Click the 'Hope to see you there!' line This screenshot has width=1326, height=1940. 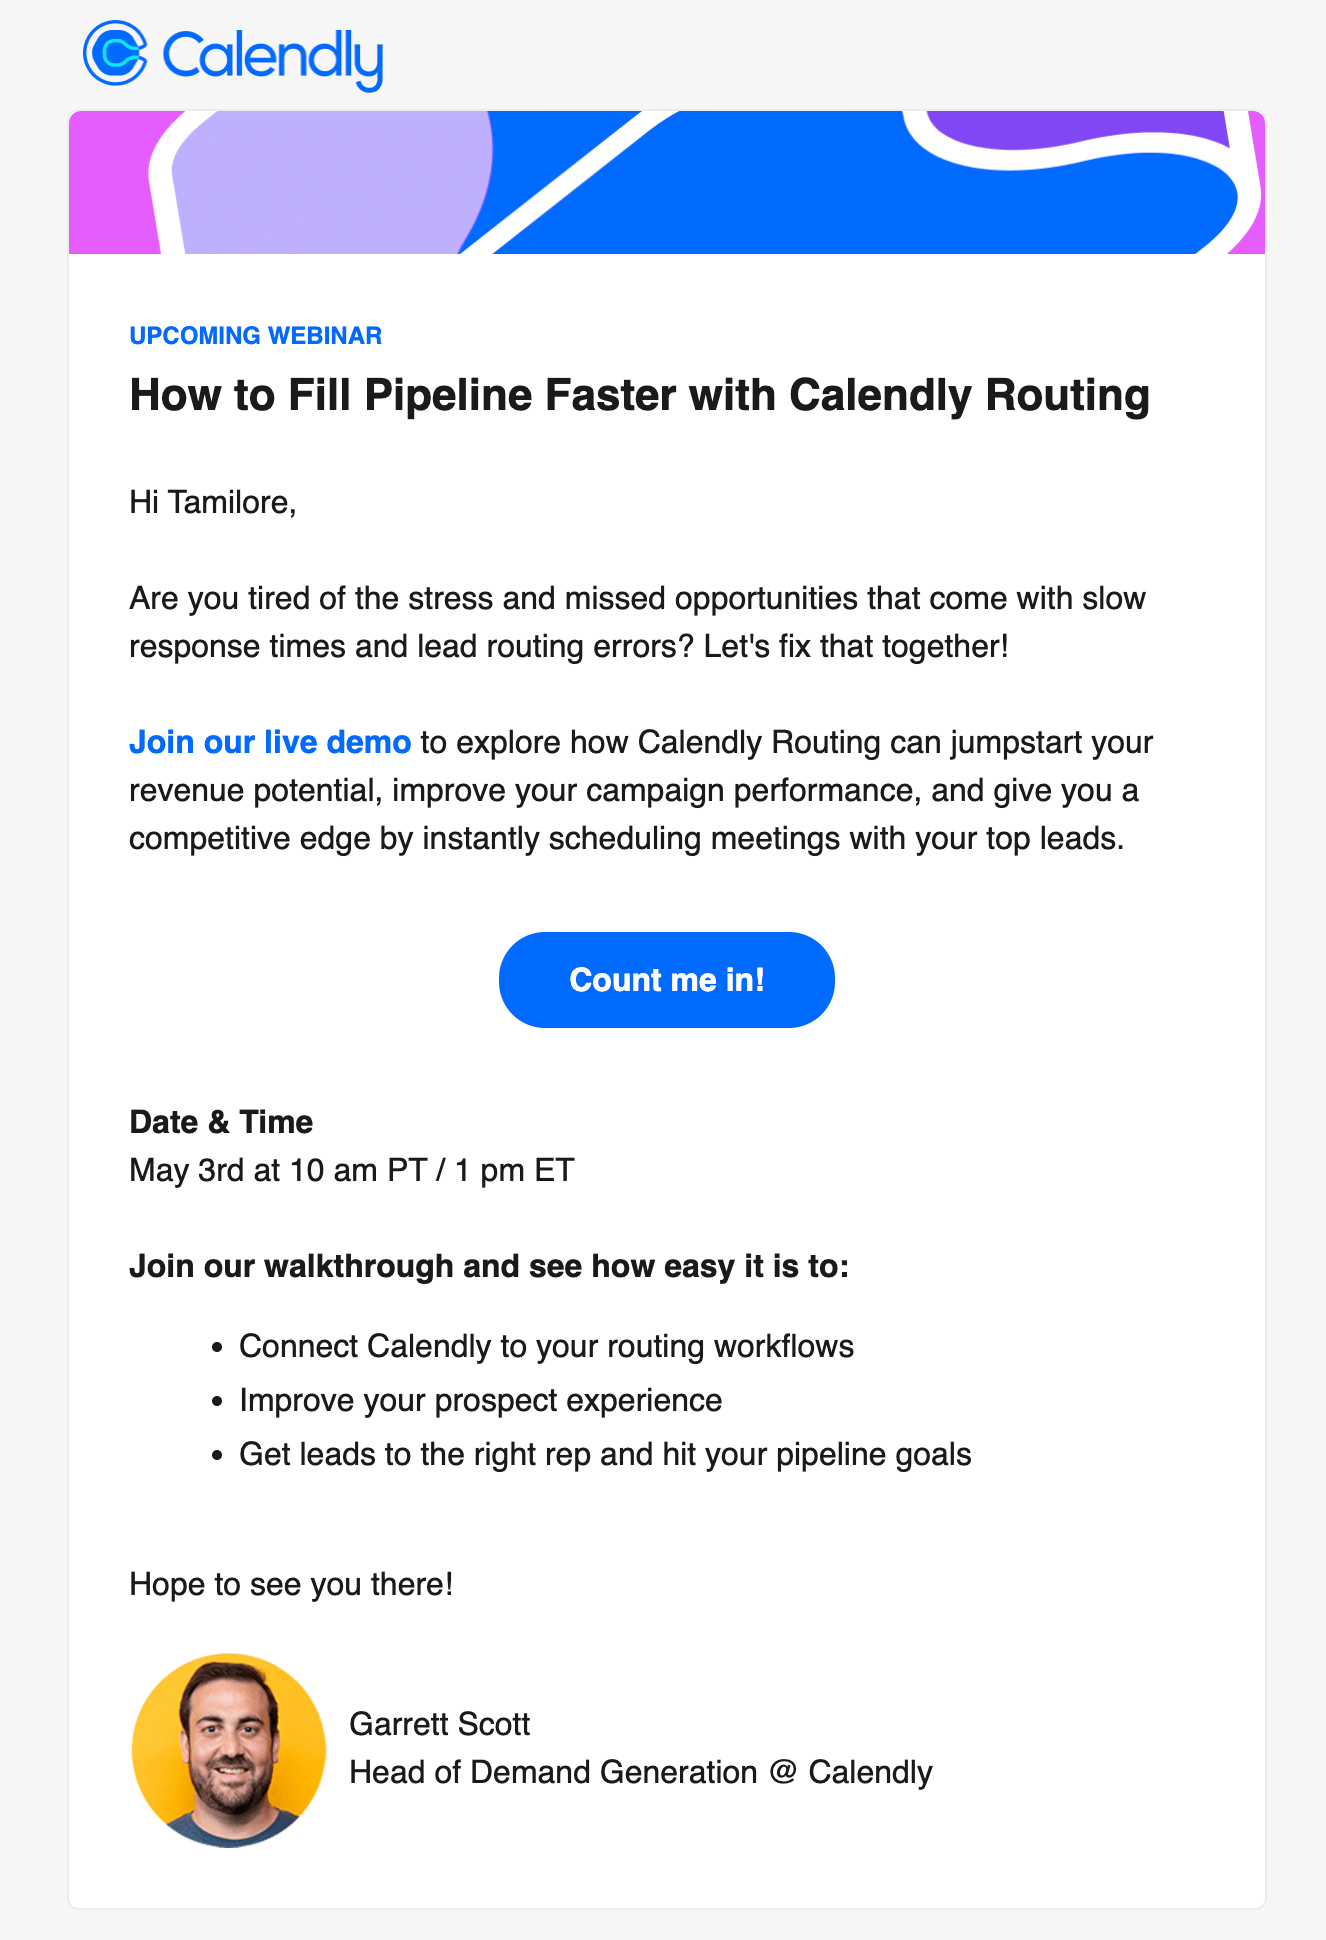tap(291, 1584)
